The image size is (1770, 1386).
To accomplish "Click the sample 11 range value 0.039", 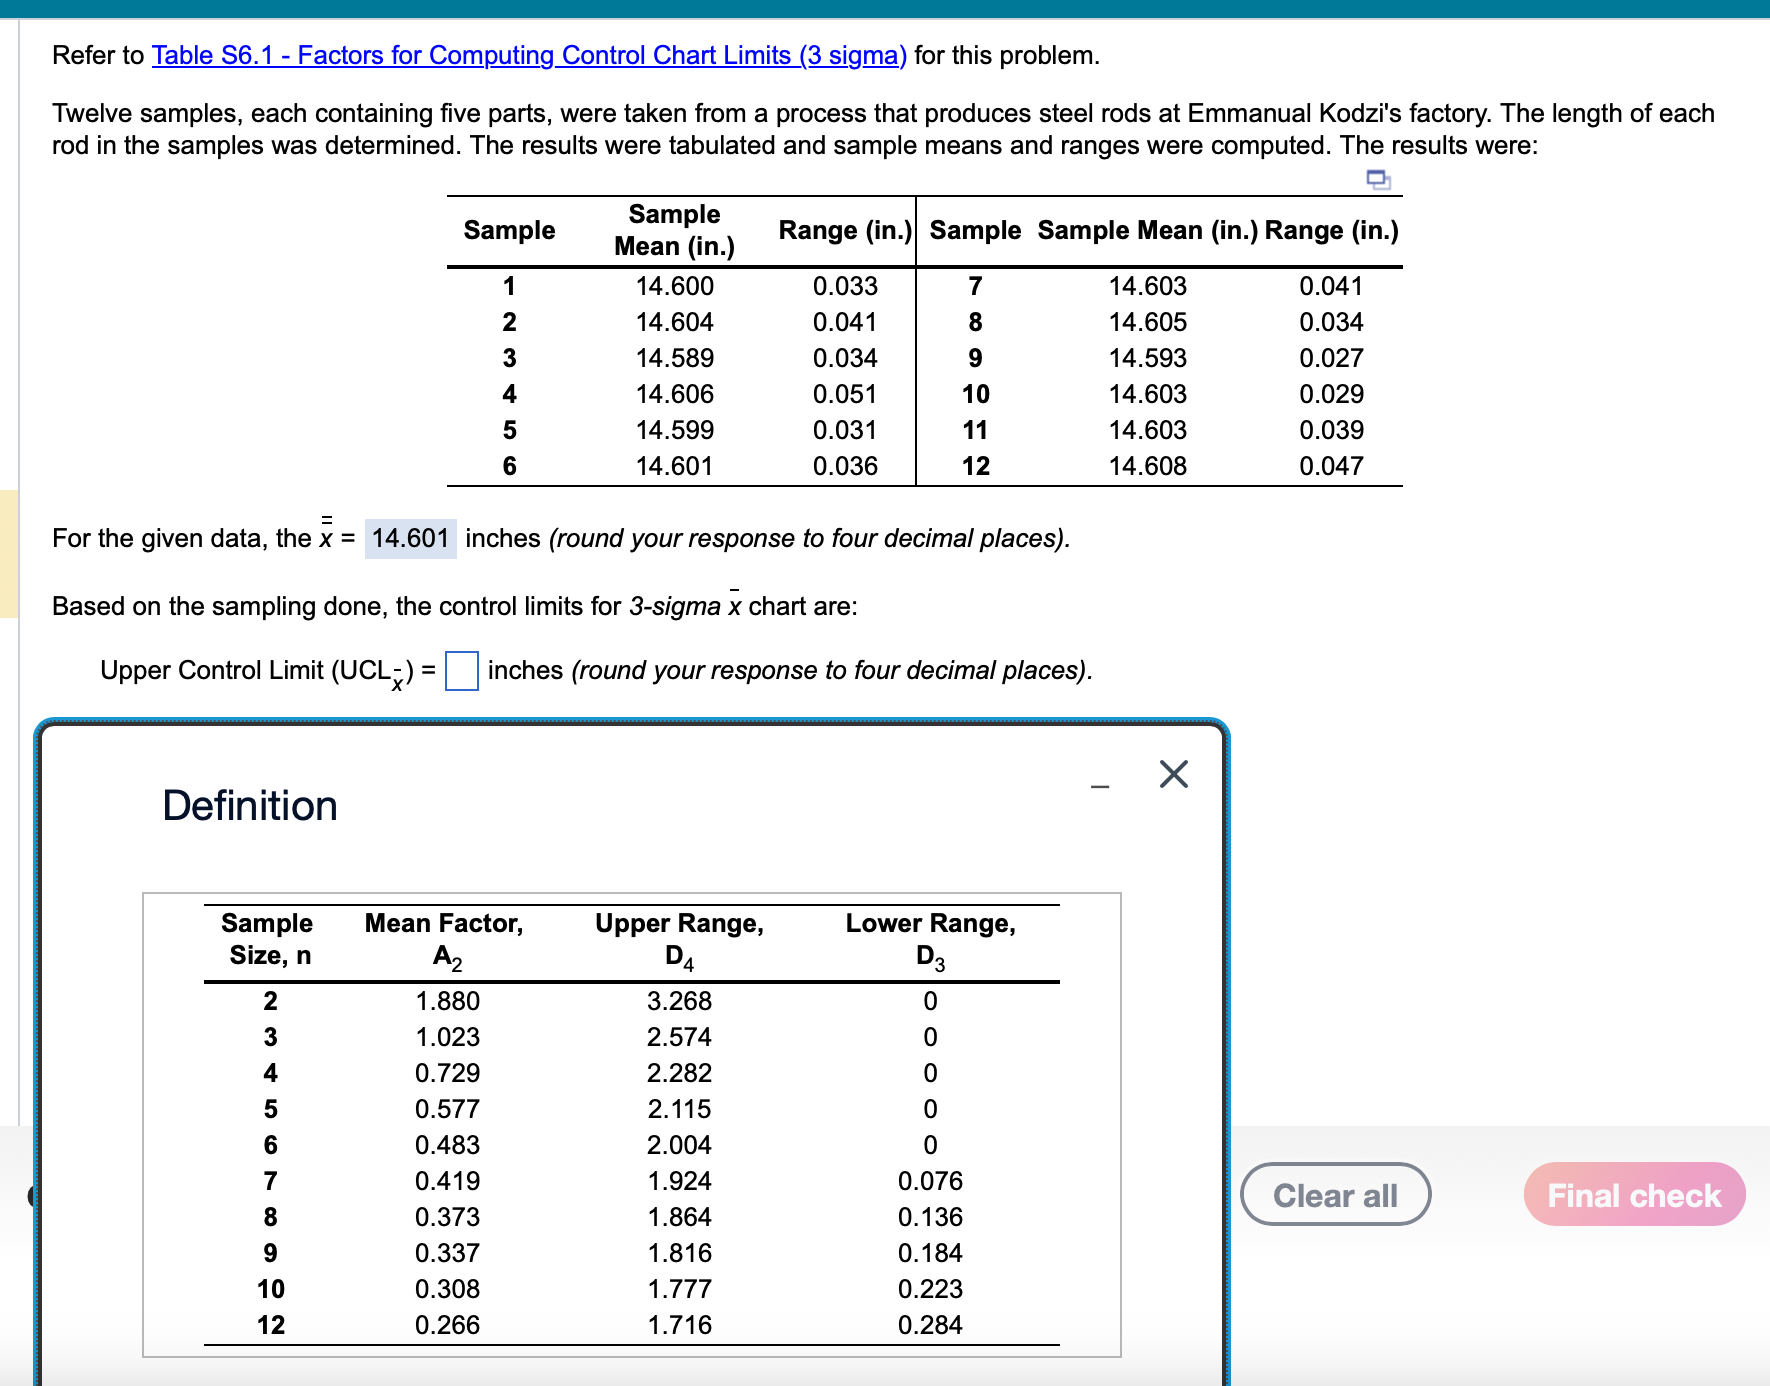I will tap(1331, 430).
